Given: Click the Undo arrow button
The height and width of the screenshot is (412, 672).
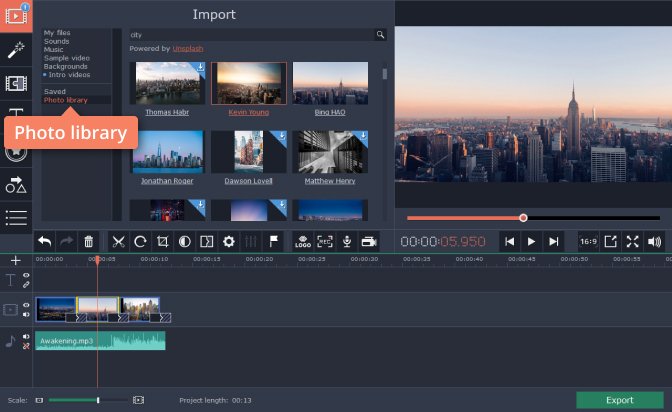Looking at the screenshot, I should pyautogui.click(x=45, y=242).
